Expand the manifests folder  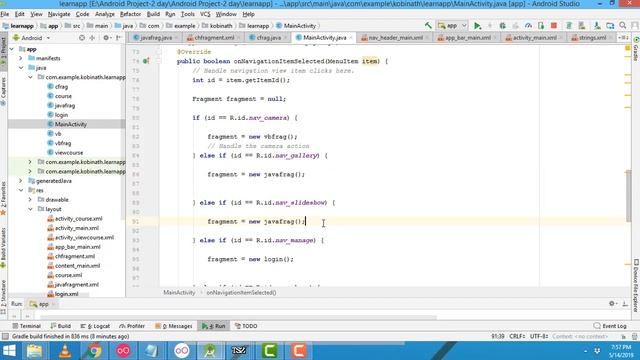click(x=21, y=58)
